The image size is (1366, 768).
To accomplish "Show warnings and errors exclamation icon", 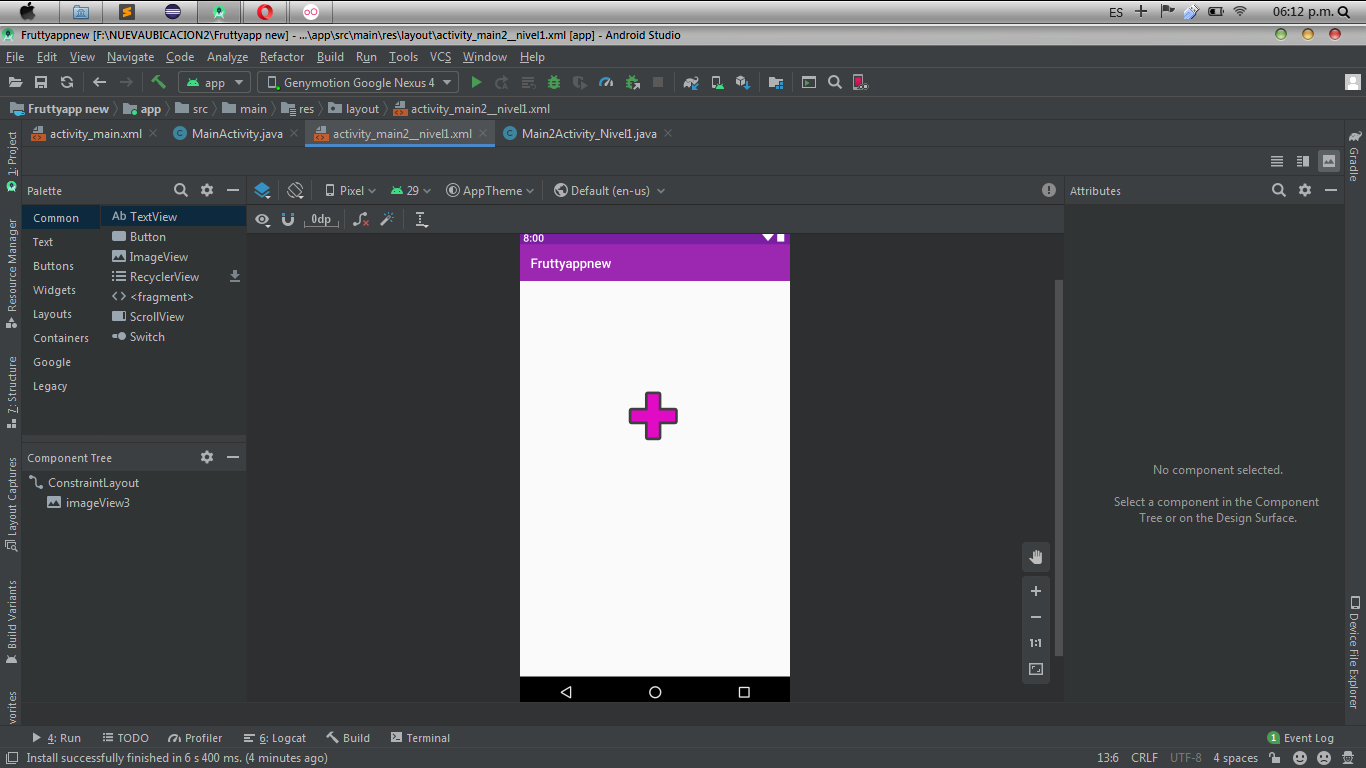I will pyautogui.click(x=1049, y=190).
